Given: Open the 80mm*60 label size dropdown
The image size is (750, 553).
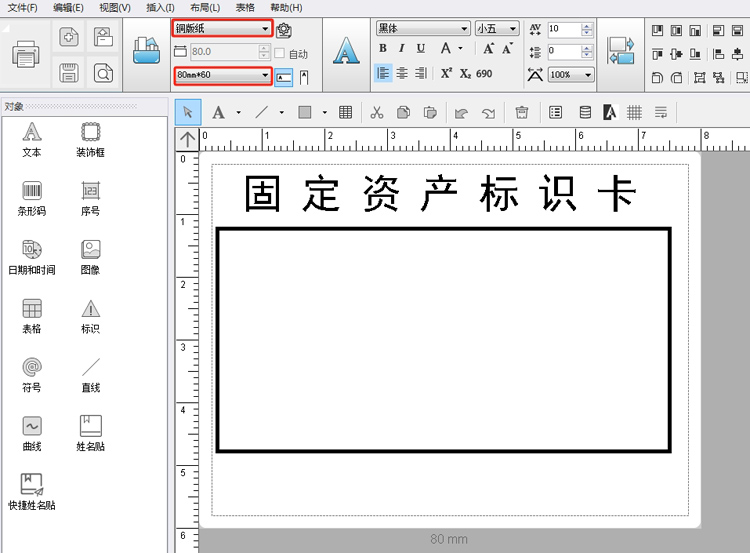Looking at the screenshot, I should tap(222, 76).
